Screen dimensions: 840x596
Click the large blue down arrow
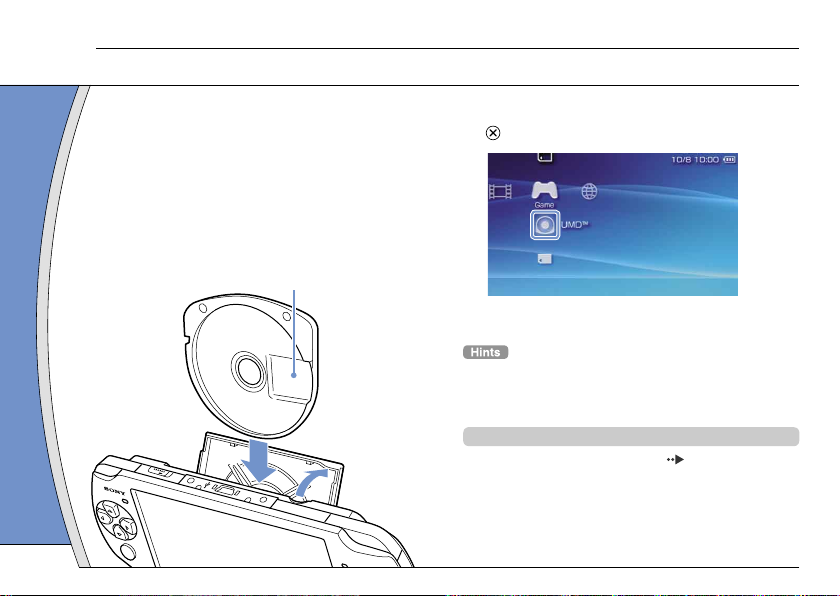259,461
